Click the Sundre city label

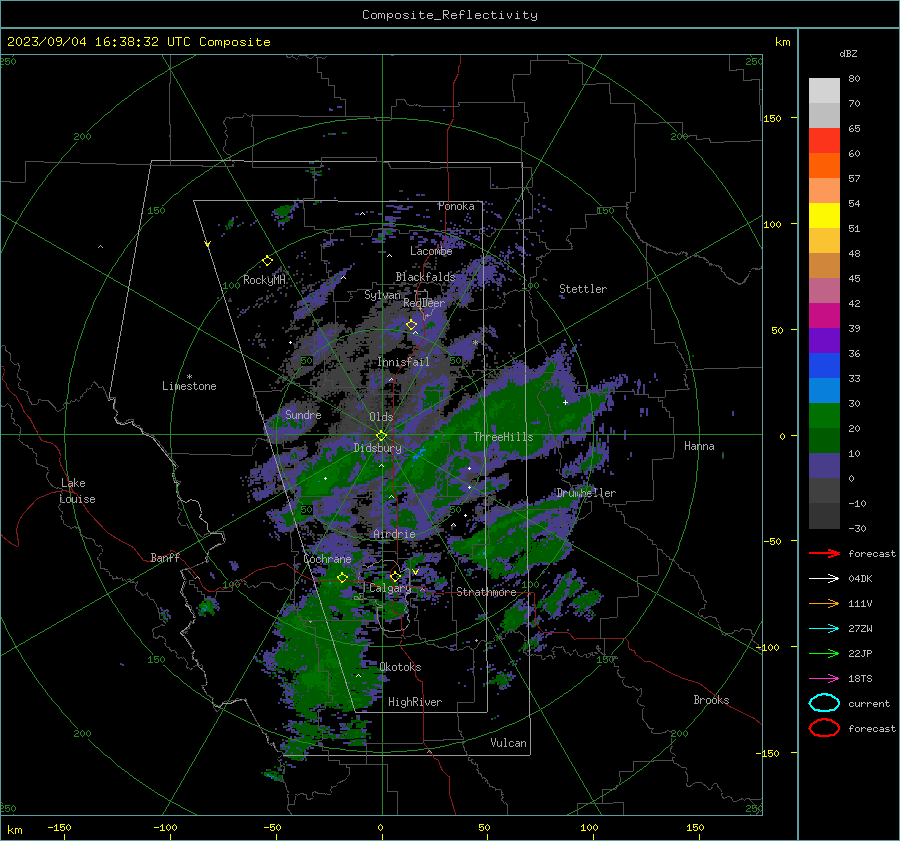pyautogui.click(x=303, y=414)
